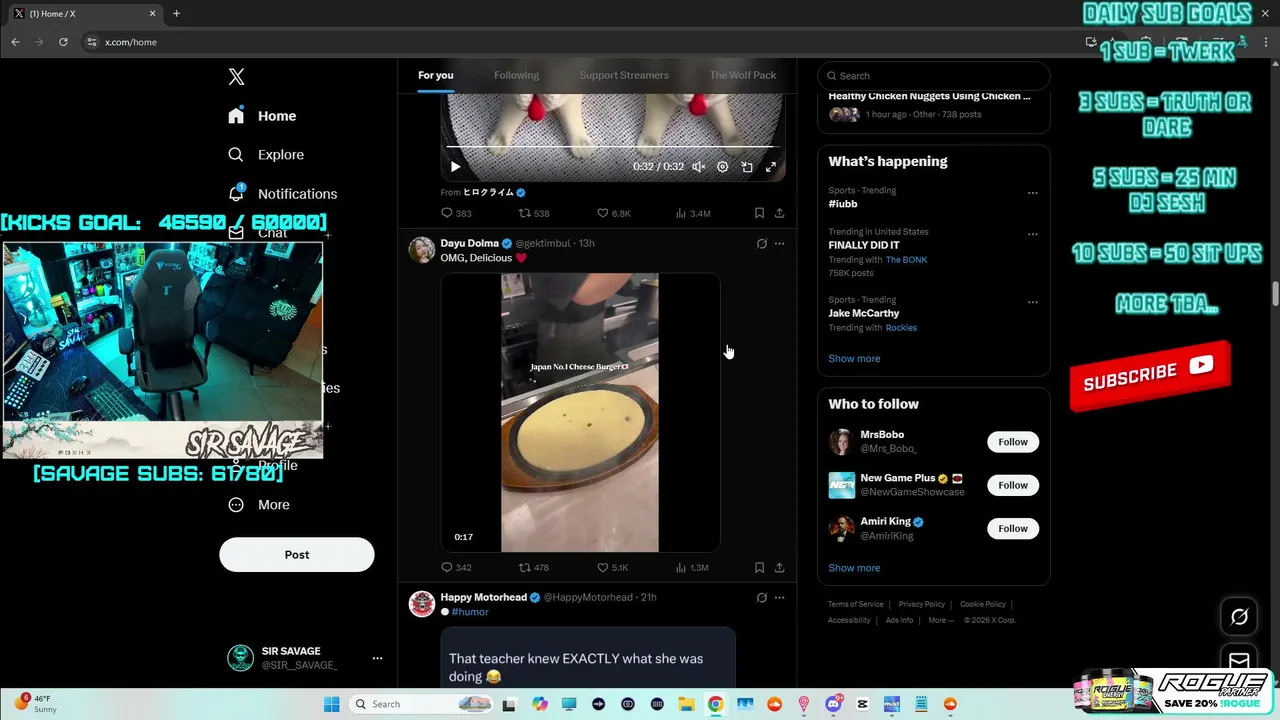Bookmark the Dayu Dolma post
The height and width of the screenshot is (720, 1280).
pos(759,568)
